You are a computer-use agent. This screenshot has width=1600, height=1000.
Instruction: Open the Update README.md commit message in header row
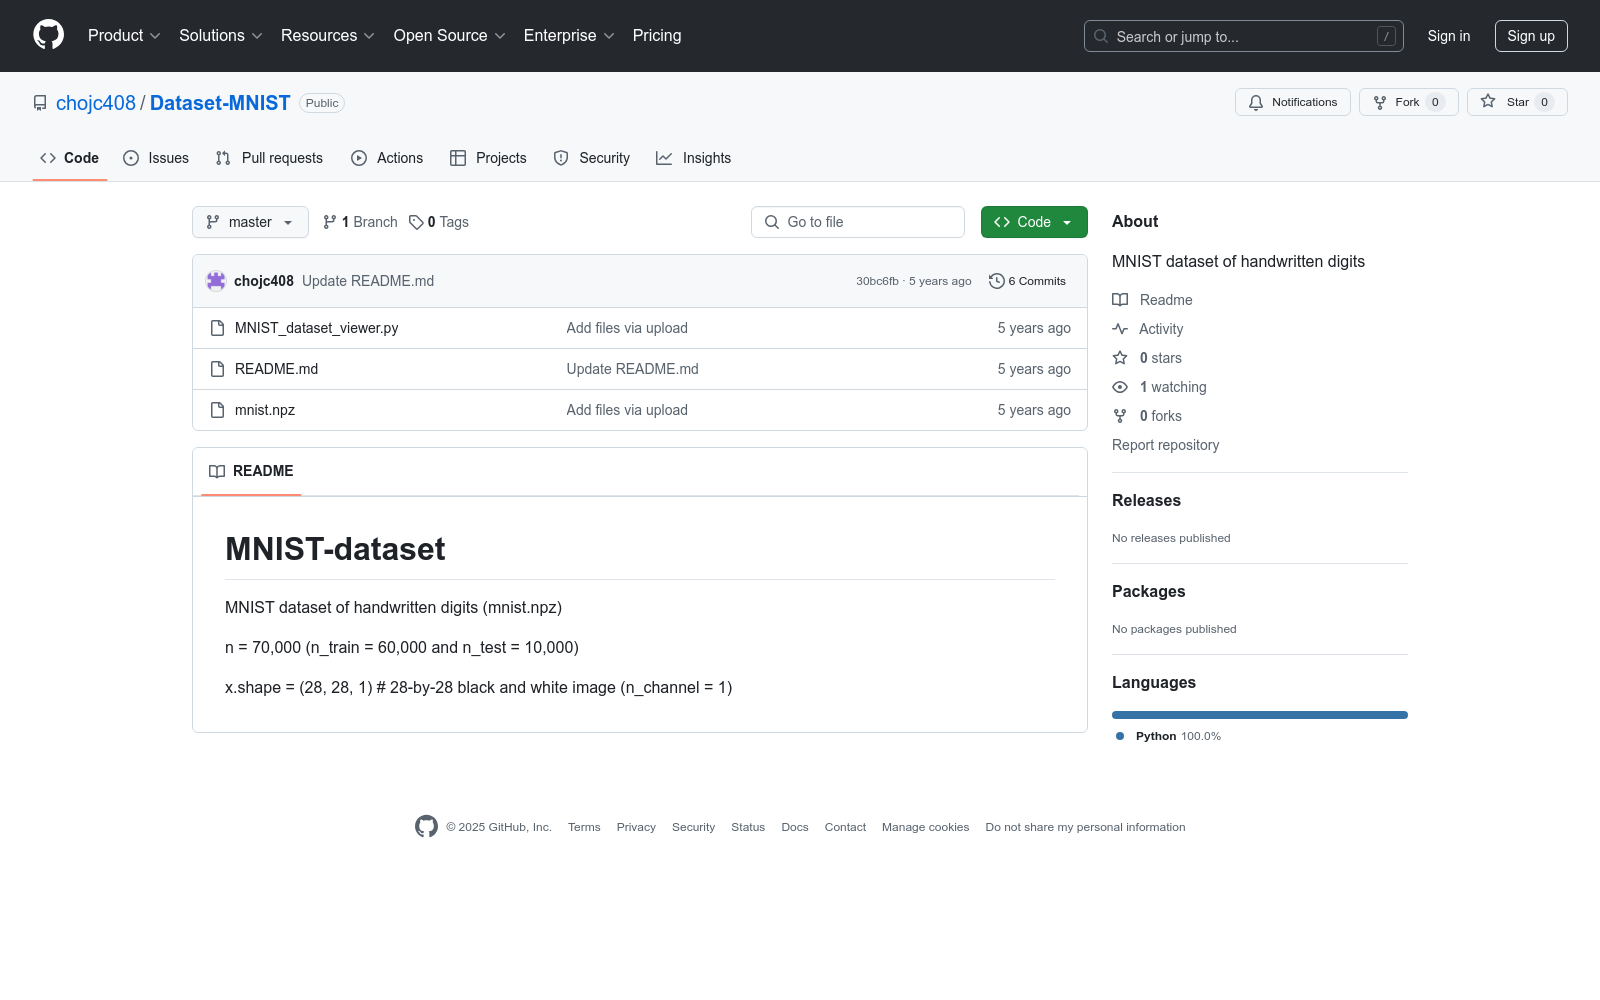click(x=368, y=281)
